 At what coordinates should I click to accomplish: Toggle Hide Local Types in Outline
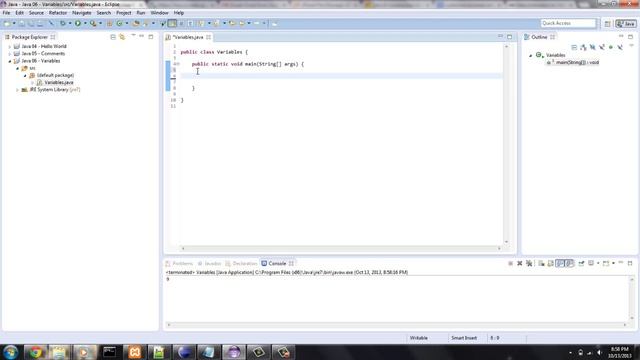[620, 47]
